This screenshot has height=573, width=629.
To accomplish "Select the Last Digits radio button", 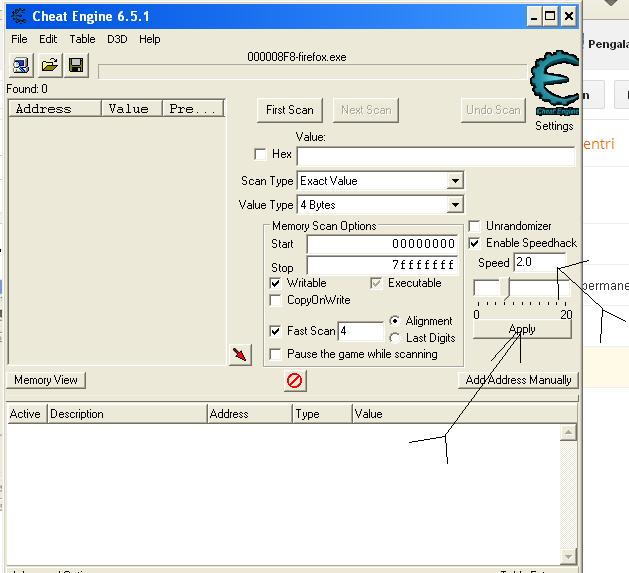I will (x=395, y=338).
